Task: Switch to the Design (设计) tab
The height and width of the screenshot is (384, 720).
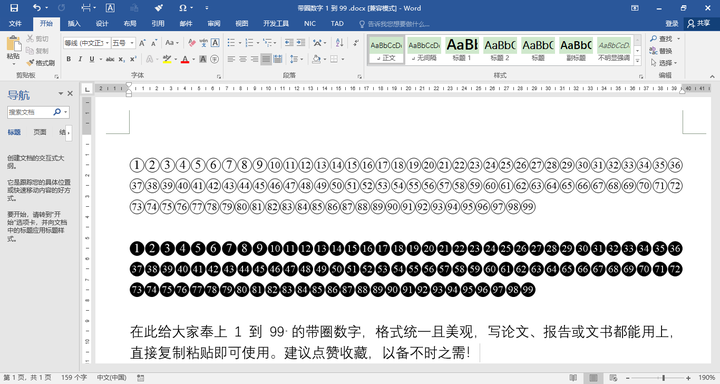Action: coord(102,23)
